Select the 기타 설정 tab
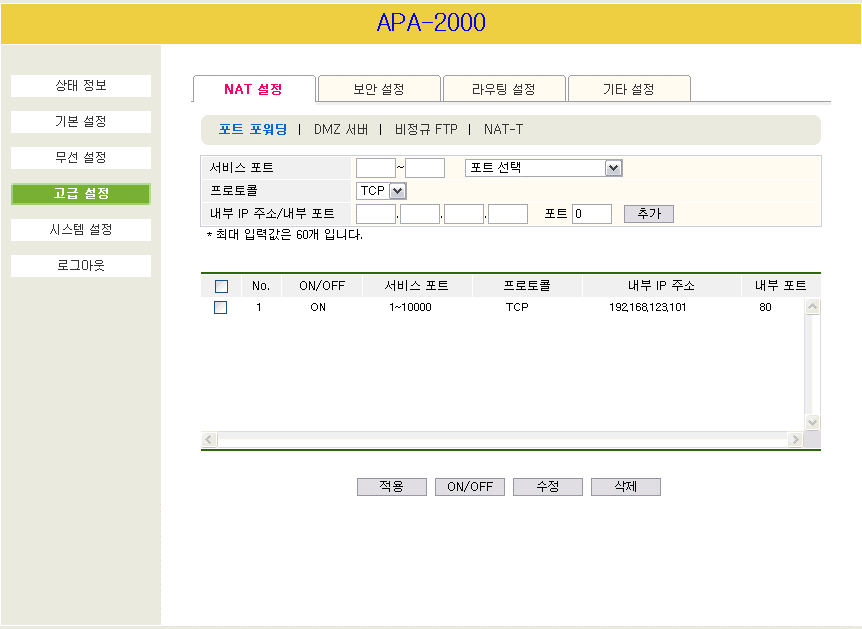Screen dimensions: 862x629 [628, 90]
